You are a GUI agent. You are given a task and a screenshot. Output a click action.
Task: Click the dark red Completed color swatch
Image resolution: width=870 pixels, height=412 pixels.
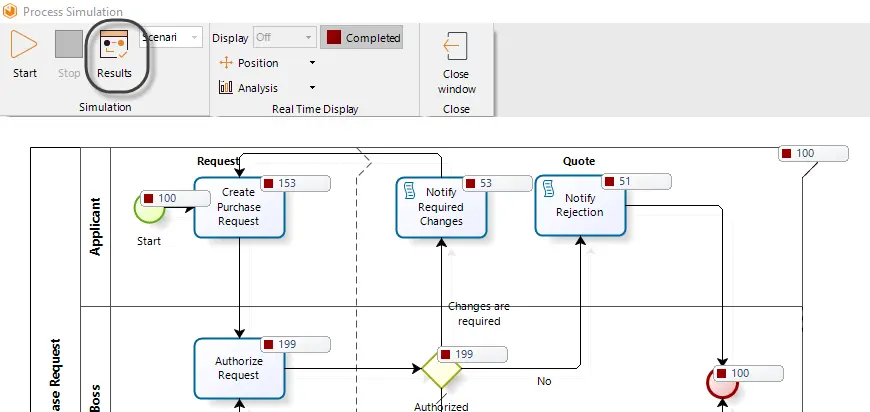coord(333,38)
